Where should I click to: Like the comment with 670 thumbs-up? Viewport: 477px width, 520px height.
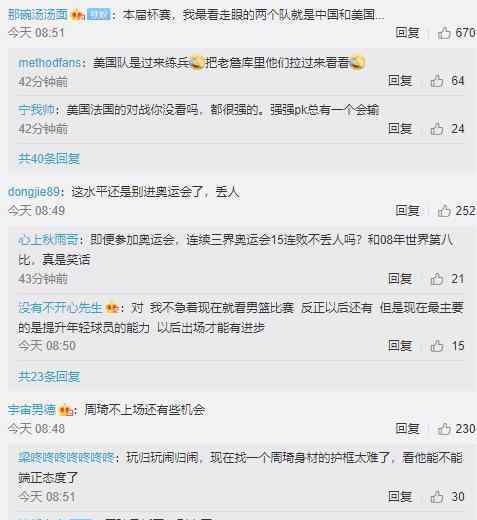pyautogui.click(x=444, y=33)
